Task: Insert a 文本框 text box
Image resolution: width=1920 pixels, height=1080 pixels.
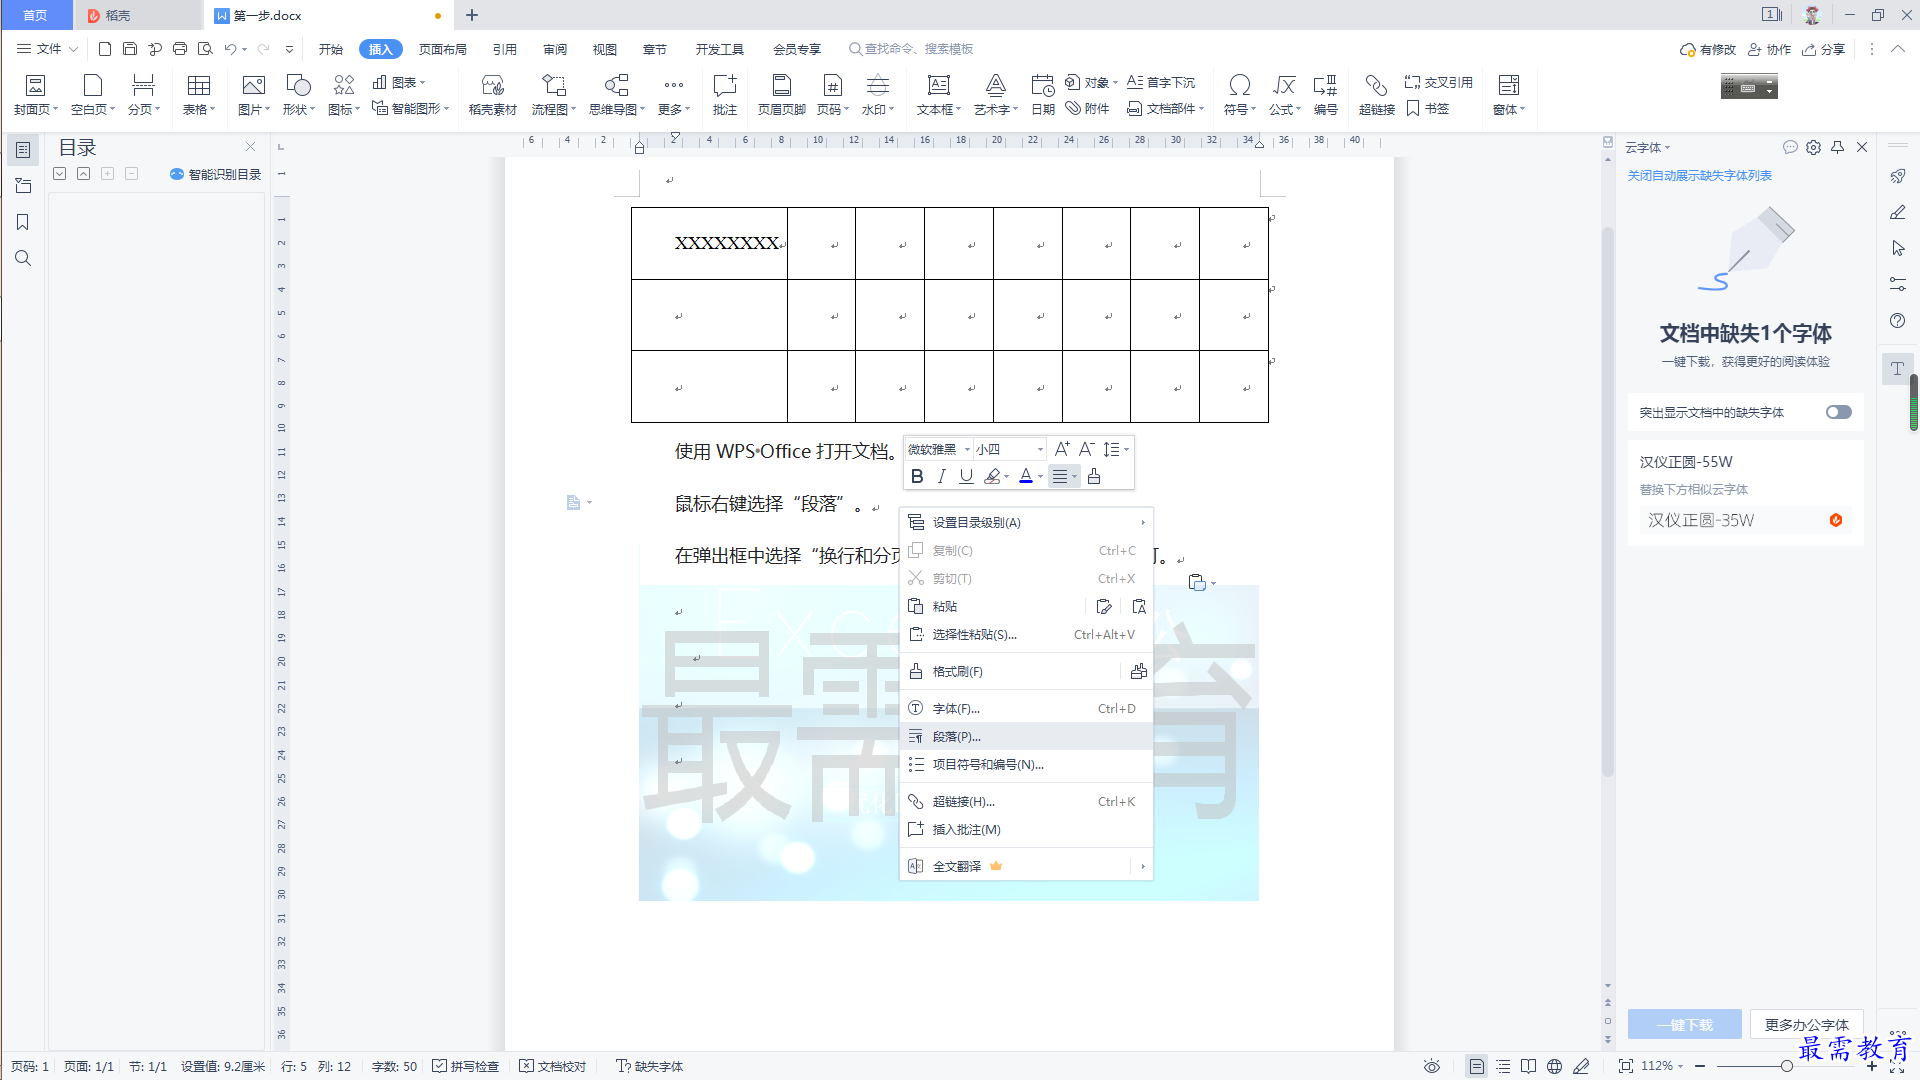Action: 938,95
